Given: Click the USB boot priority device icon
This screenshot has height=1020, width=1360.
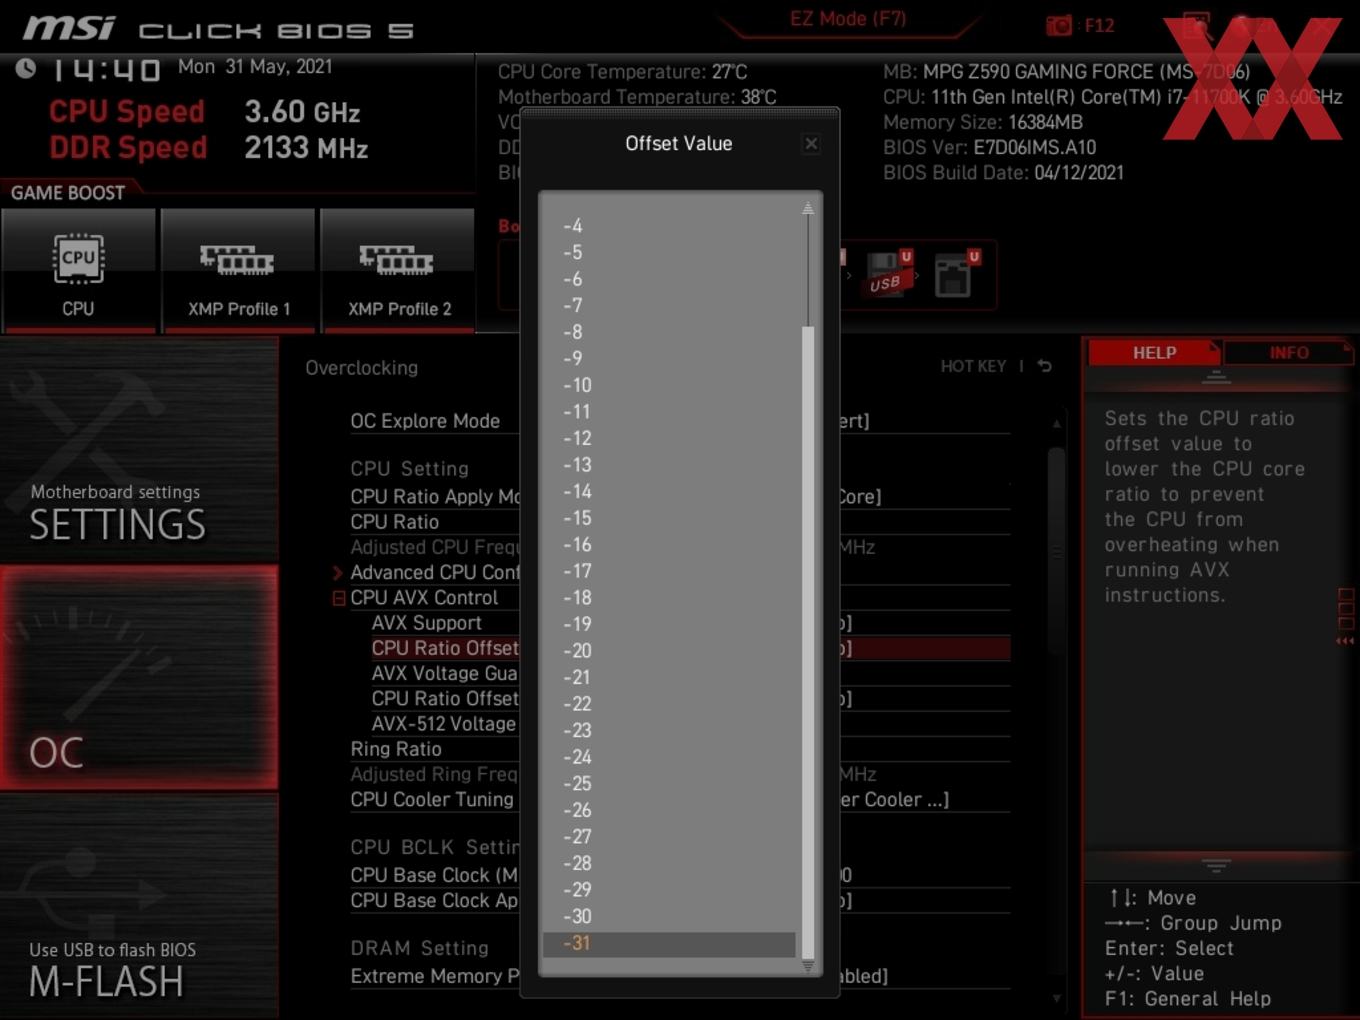Looking at the screenshot, I should point(888,274).
